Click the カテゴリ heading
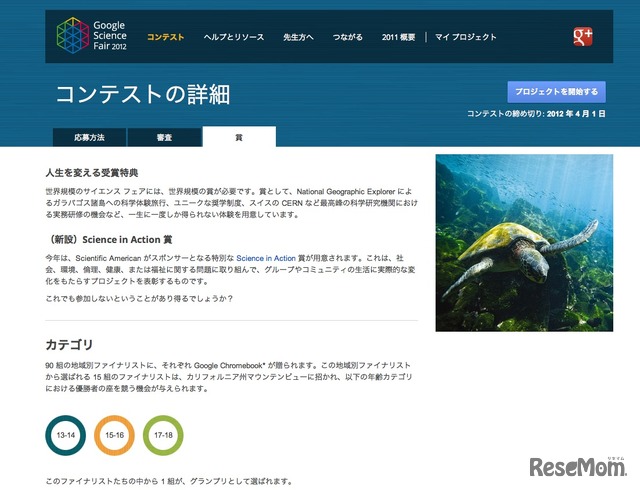Screen dimensions: 640x490 69,345
